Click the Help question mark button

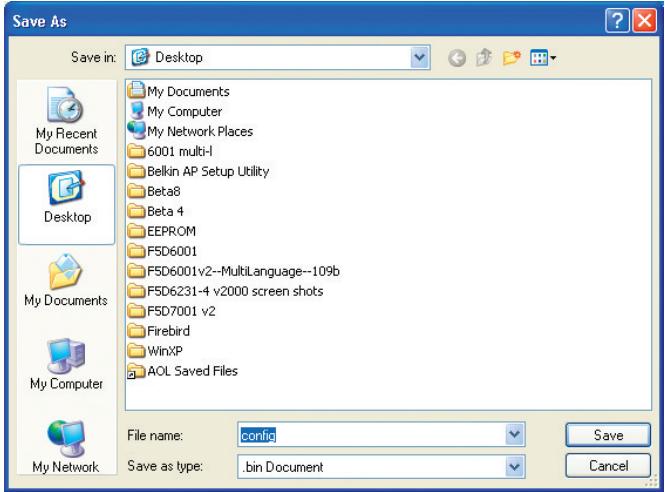pyautogui.click(x=618, y=20)
